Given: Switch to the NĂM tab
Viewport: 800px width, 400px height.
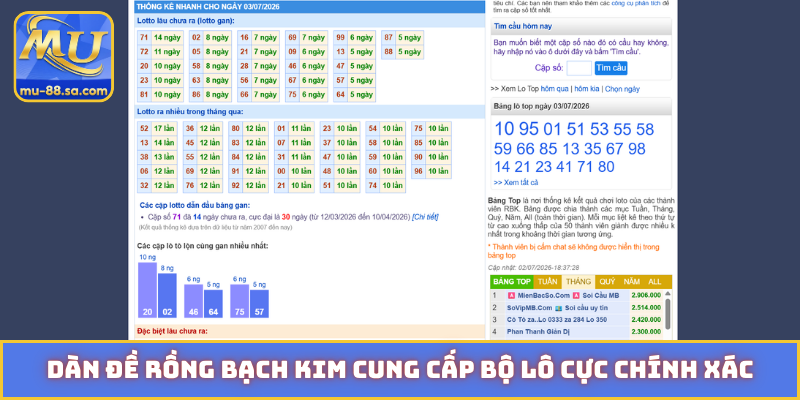Looking at the screenshot, I should point(632,282).
